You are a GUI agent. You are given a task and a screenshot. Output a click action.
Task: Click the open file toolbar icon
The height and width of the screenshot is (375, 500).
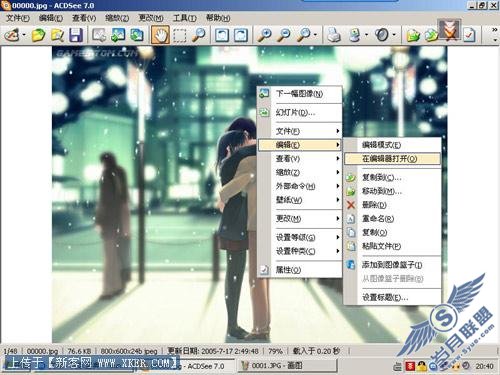pos(57,35)
